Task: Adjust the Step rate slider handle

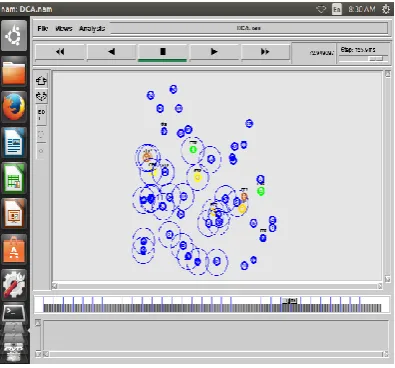Action: pos(376,59)
